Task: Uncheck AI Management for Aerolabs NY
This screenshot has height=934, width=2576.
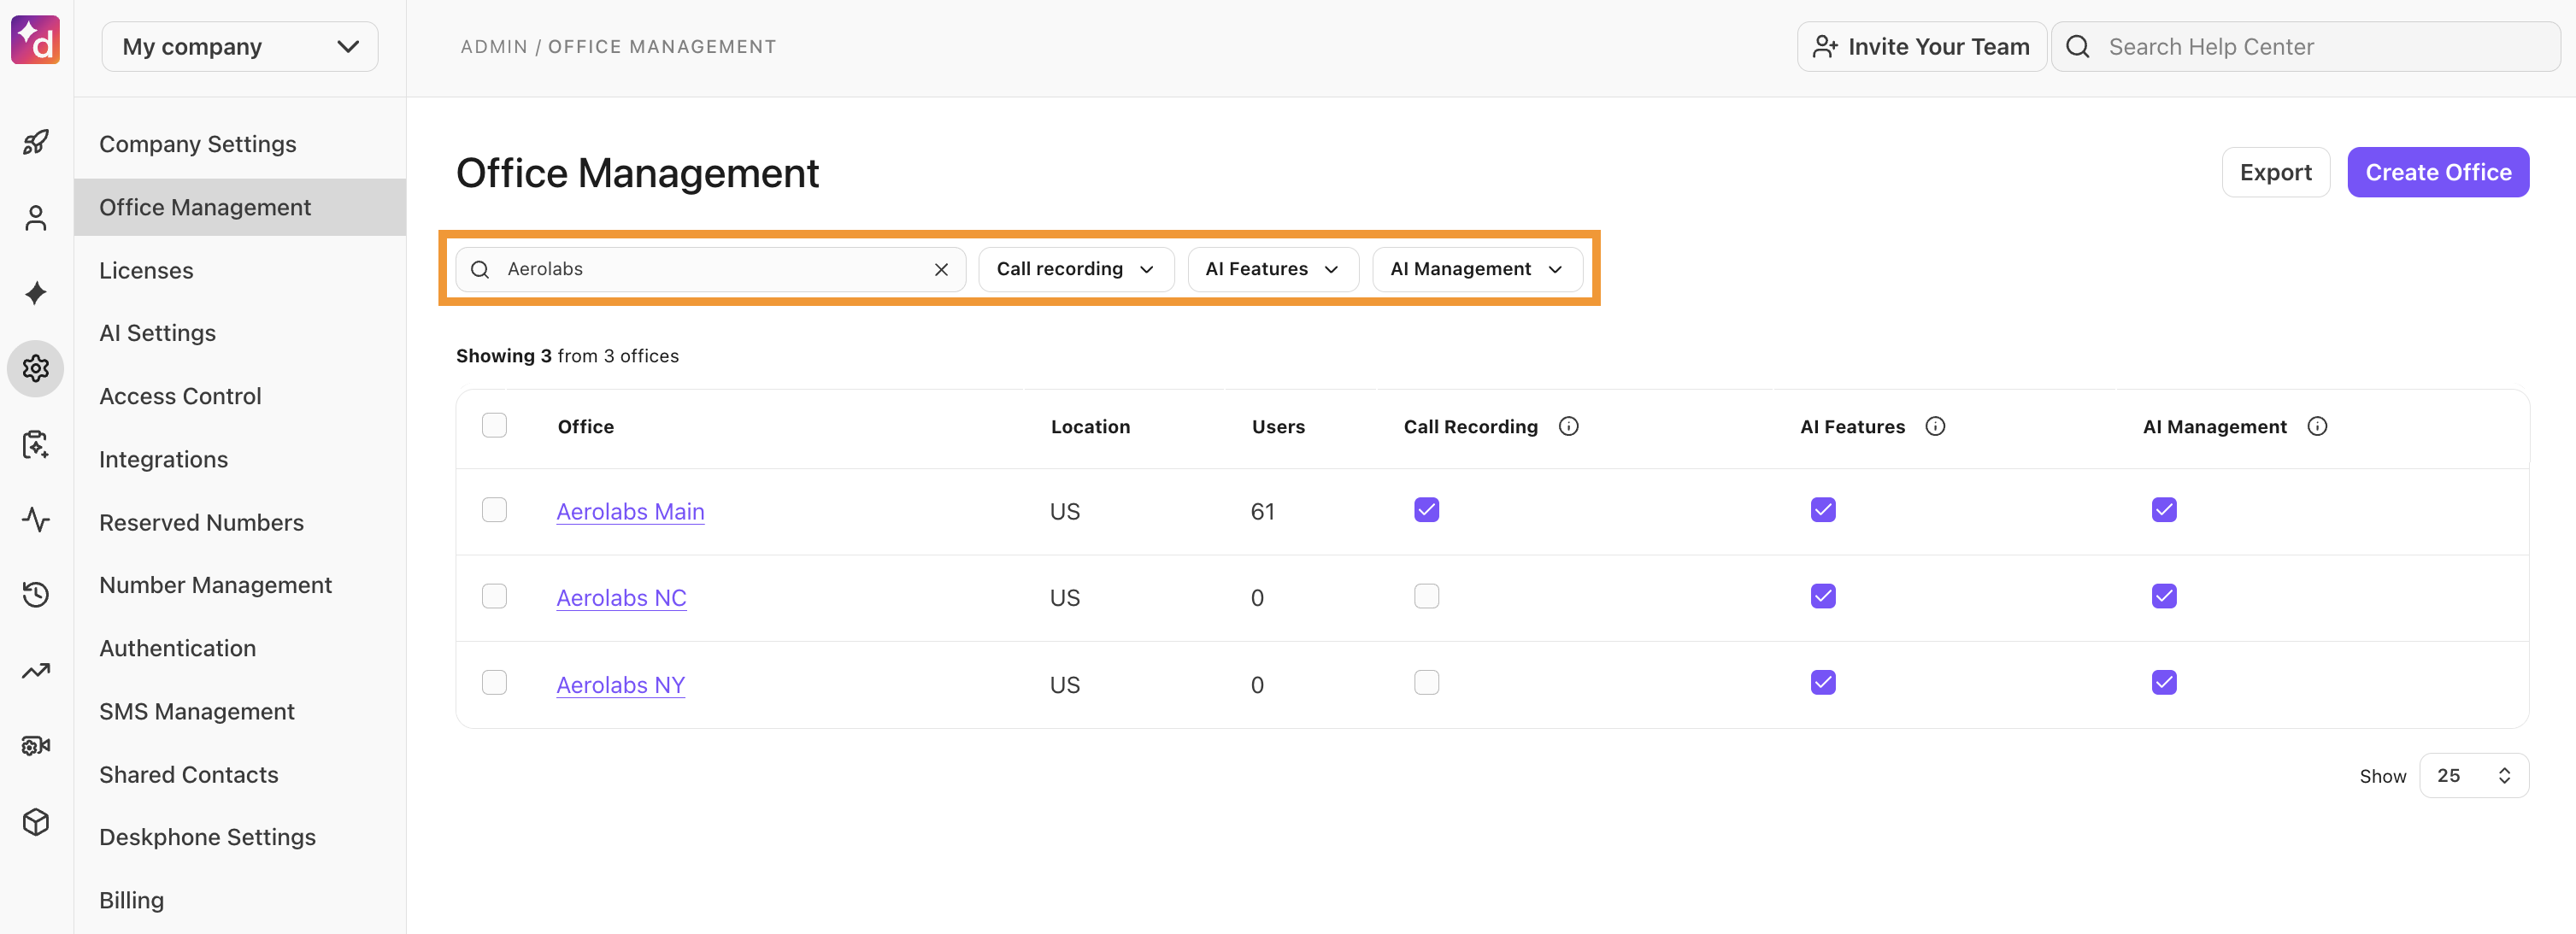Action: 2164,682
